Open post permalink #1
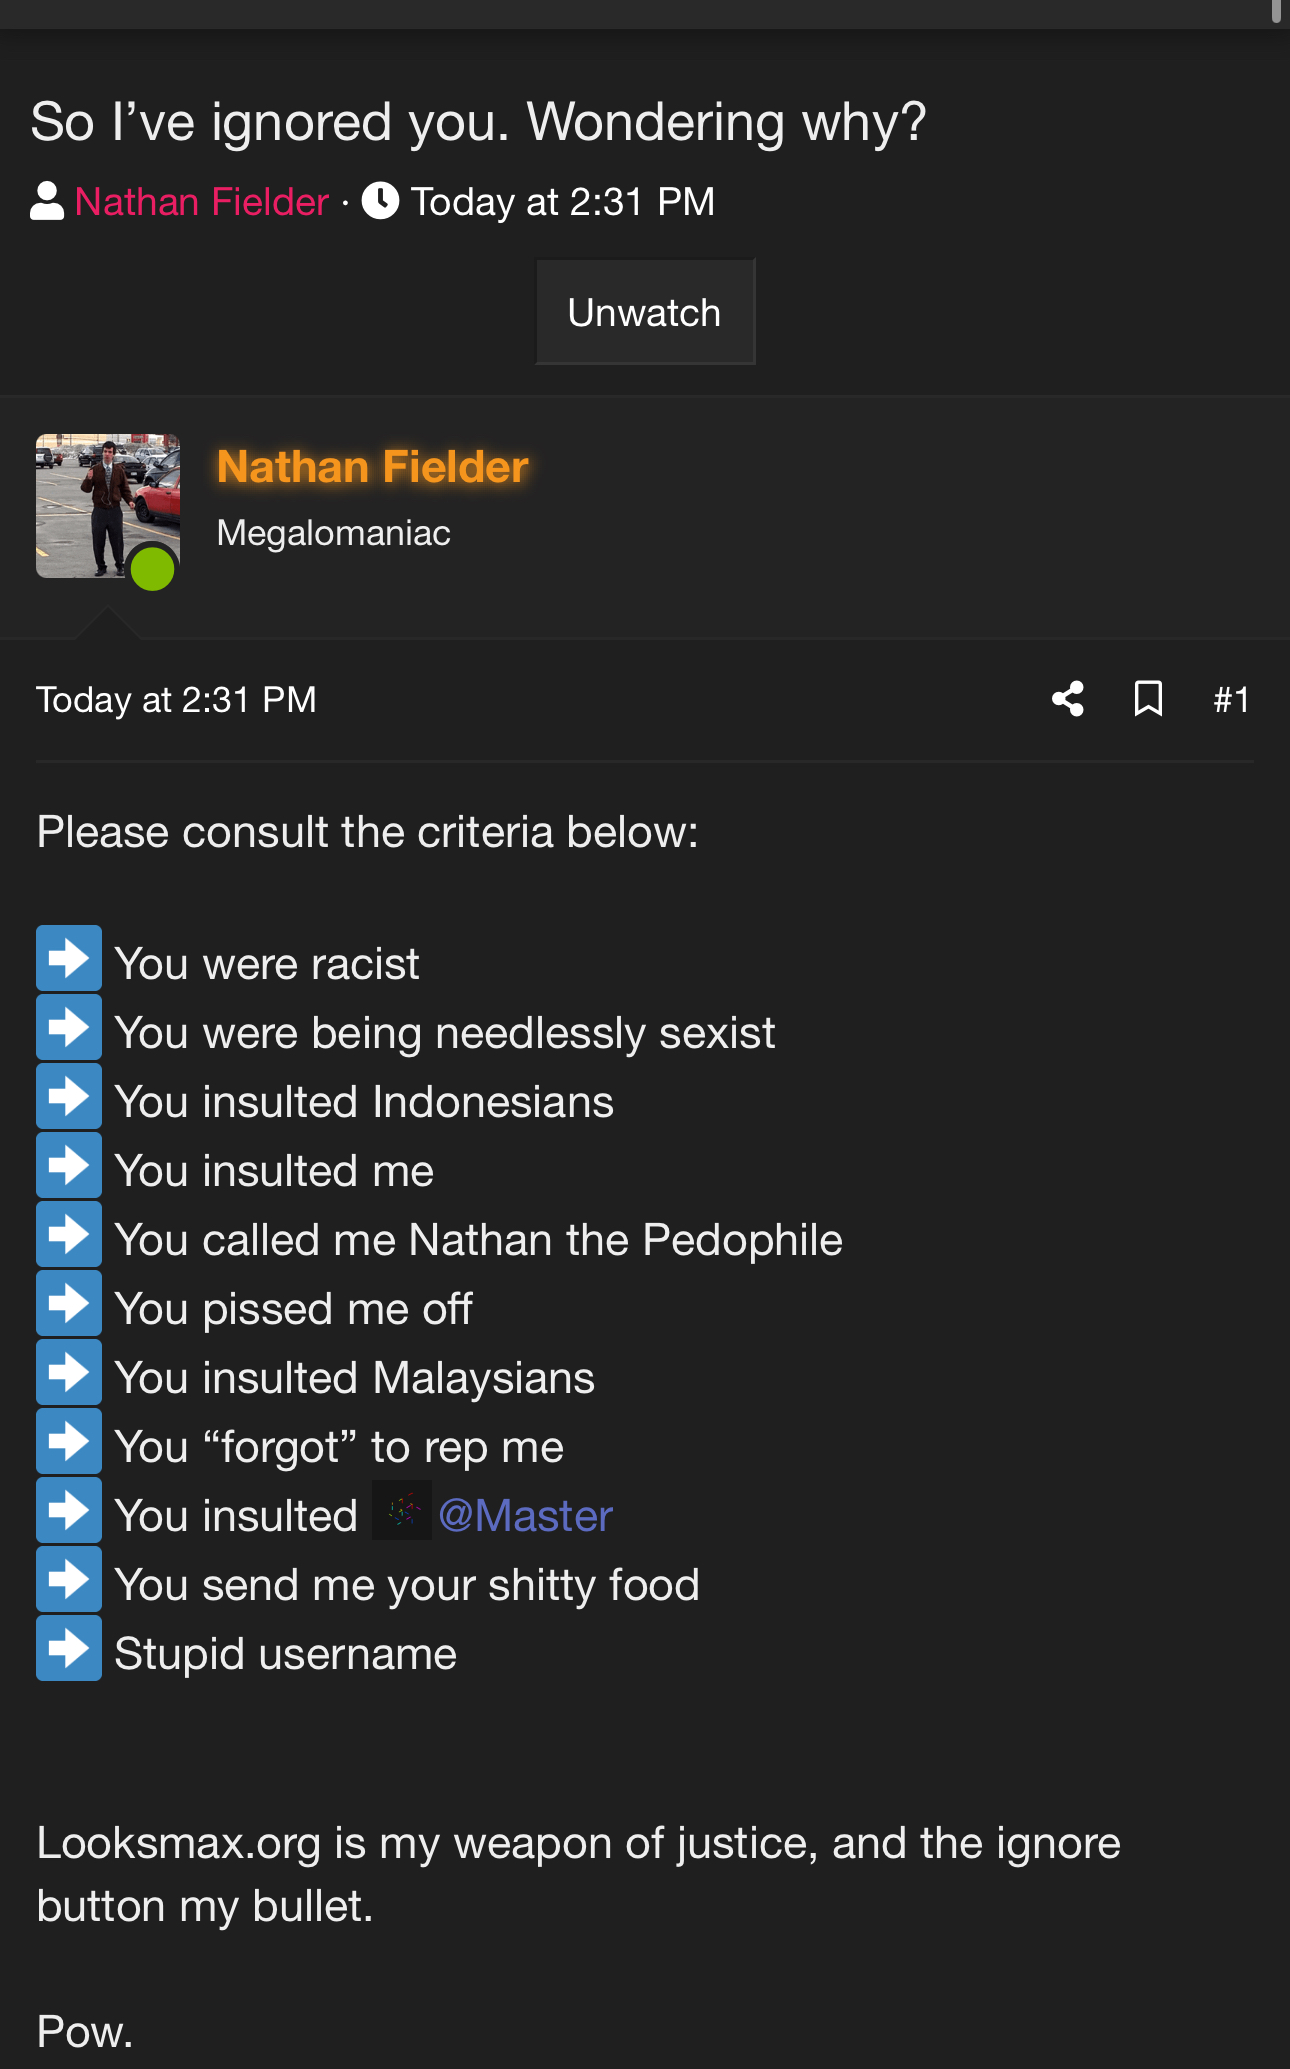The width and height of the screenshot is (1290, 2069). pyautogui.click(x=1231, y=699)
